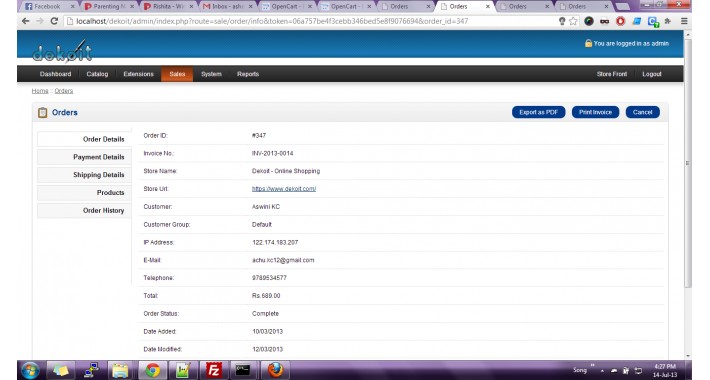Open FileZilla from the taskbar
710x380 pixels.
pyautogui.click(x=213, y=370)
